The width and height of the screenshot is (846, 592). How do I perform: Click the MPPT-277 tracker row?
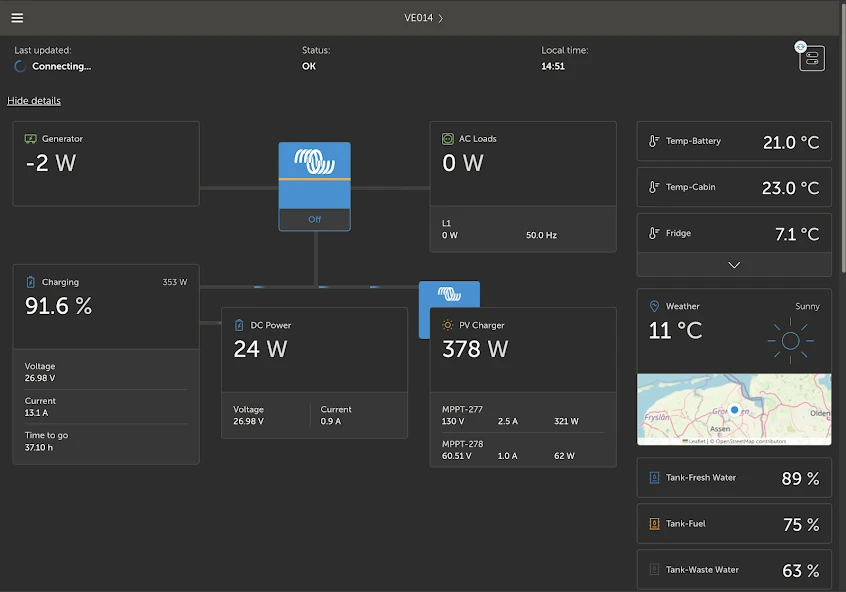pyautogui.click(x=522, y=415)
